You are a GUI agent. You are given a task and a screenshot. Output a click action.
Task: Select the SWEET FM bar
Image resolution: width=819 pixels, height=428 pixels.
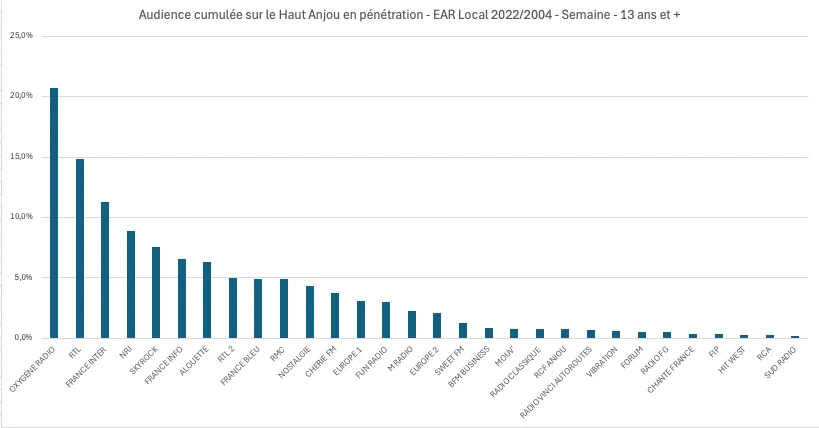click(x=462, y=330)
